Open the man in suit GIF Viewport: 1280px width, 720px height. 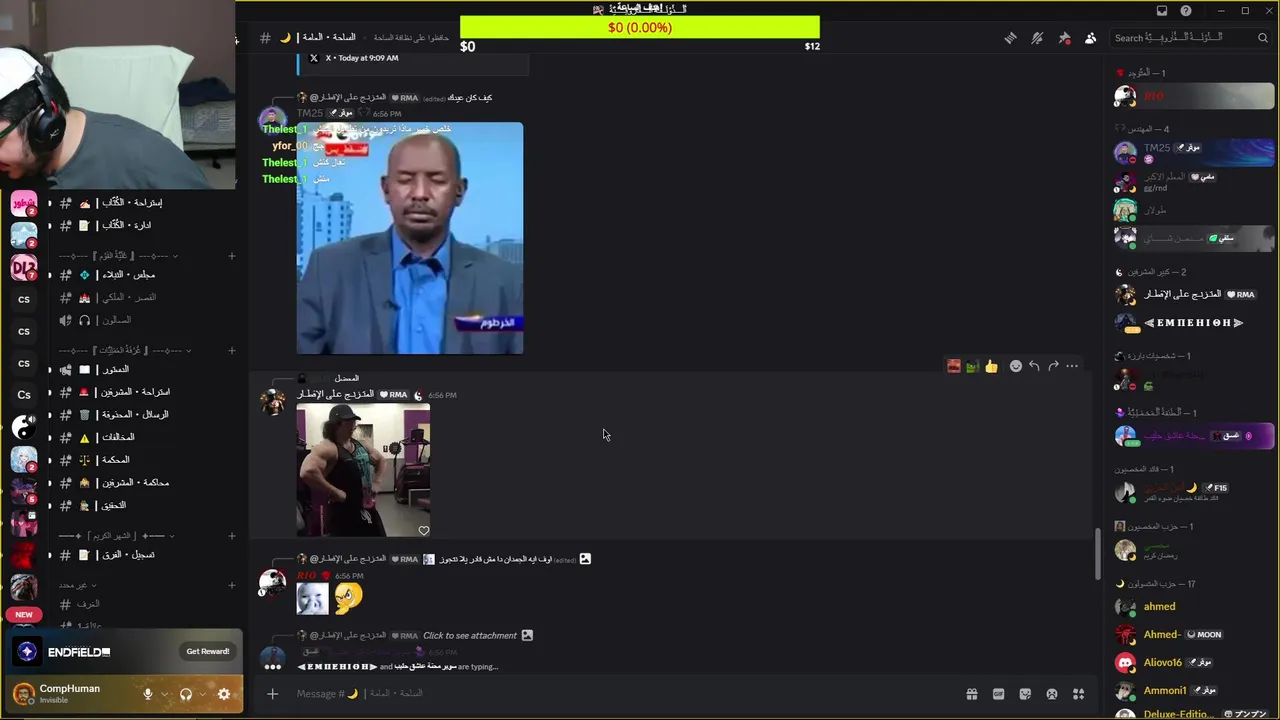410,238
